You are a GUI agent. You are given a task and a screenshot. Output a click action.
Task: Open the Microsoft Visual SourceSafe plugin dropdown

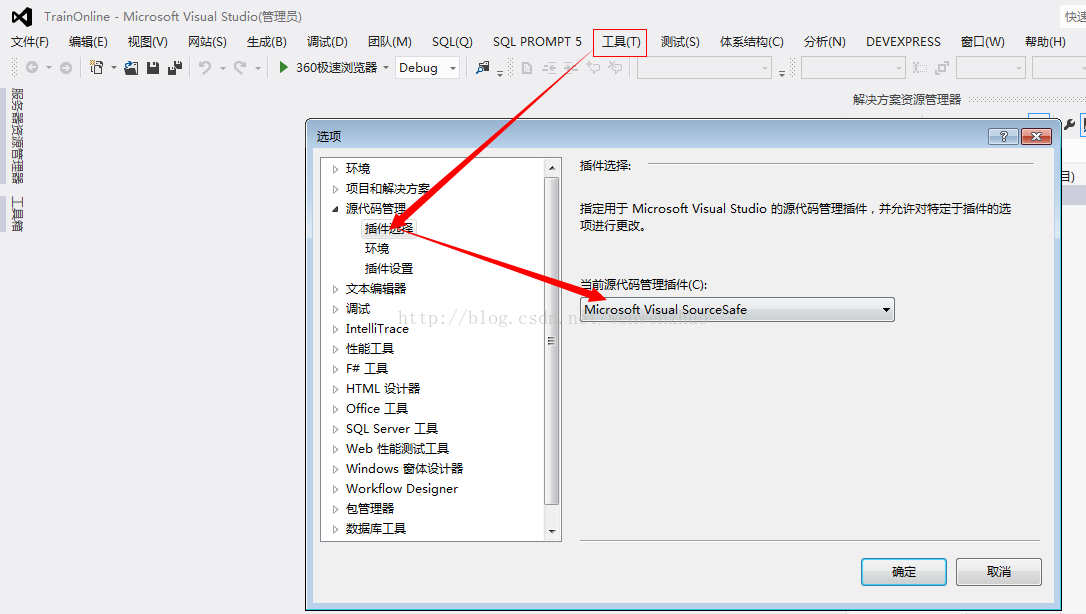coord(886,309)
